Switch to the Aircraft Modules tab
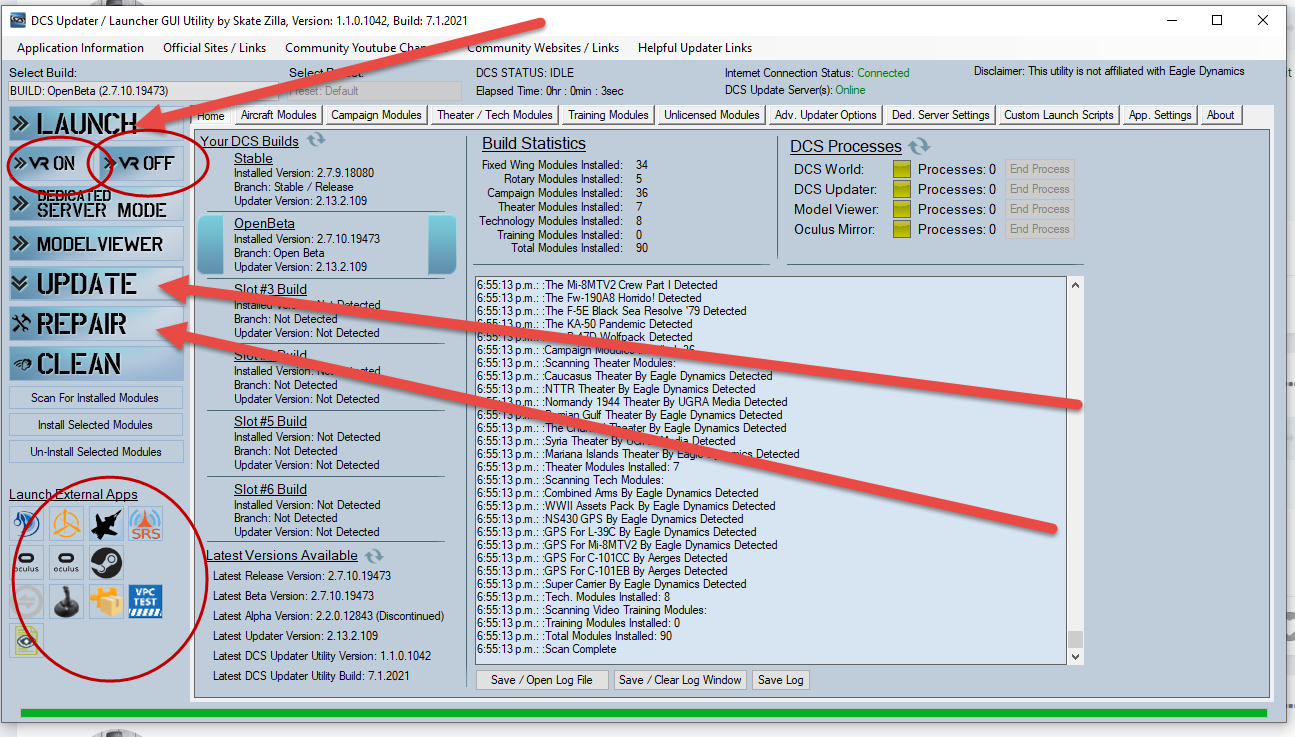The image size is (1295, 737). click(x=279, y=115)
